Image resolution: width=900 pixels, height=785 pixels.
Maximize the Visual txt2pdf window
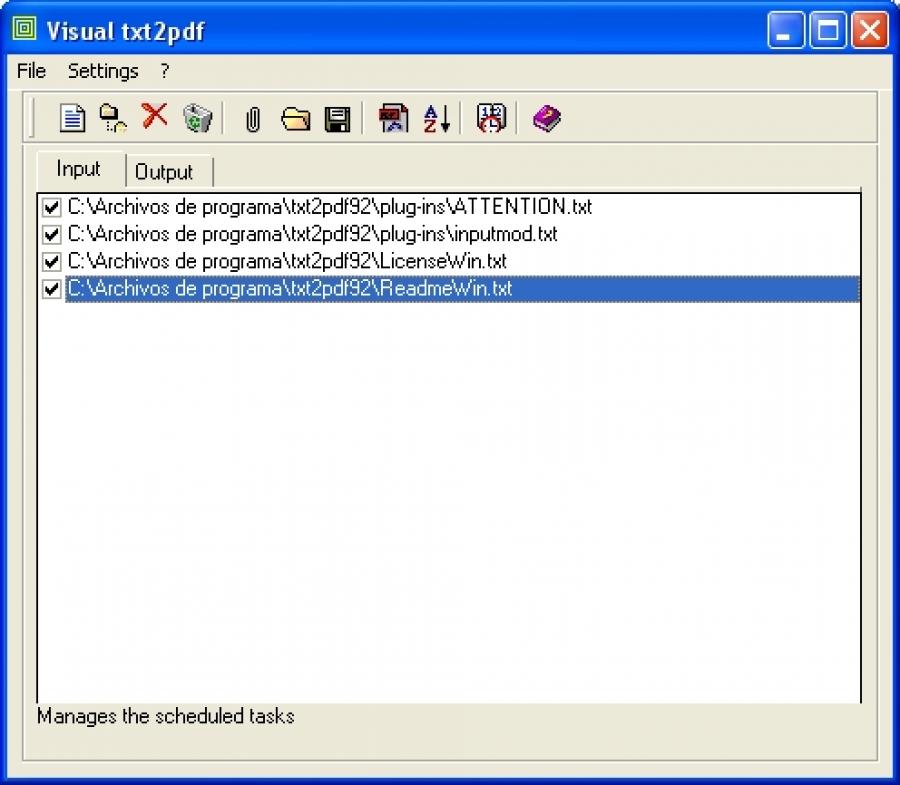828,29
